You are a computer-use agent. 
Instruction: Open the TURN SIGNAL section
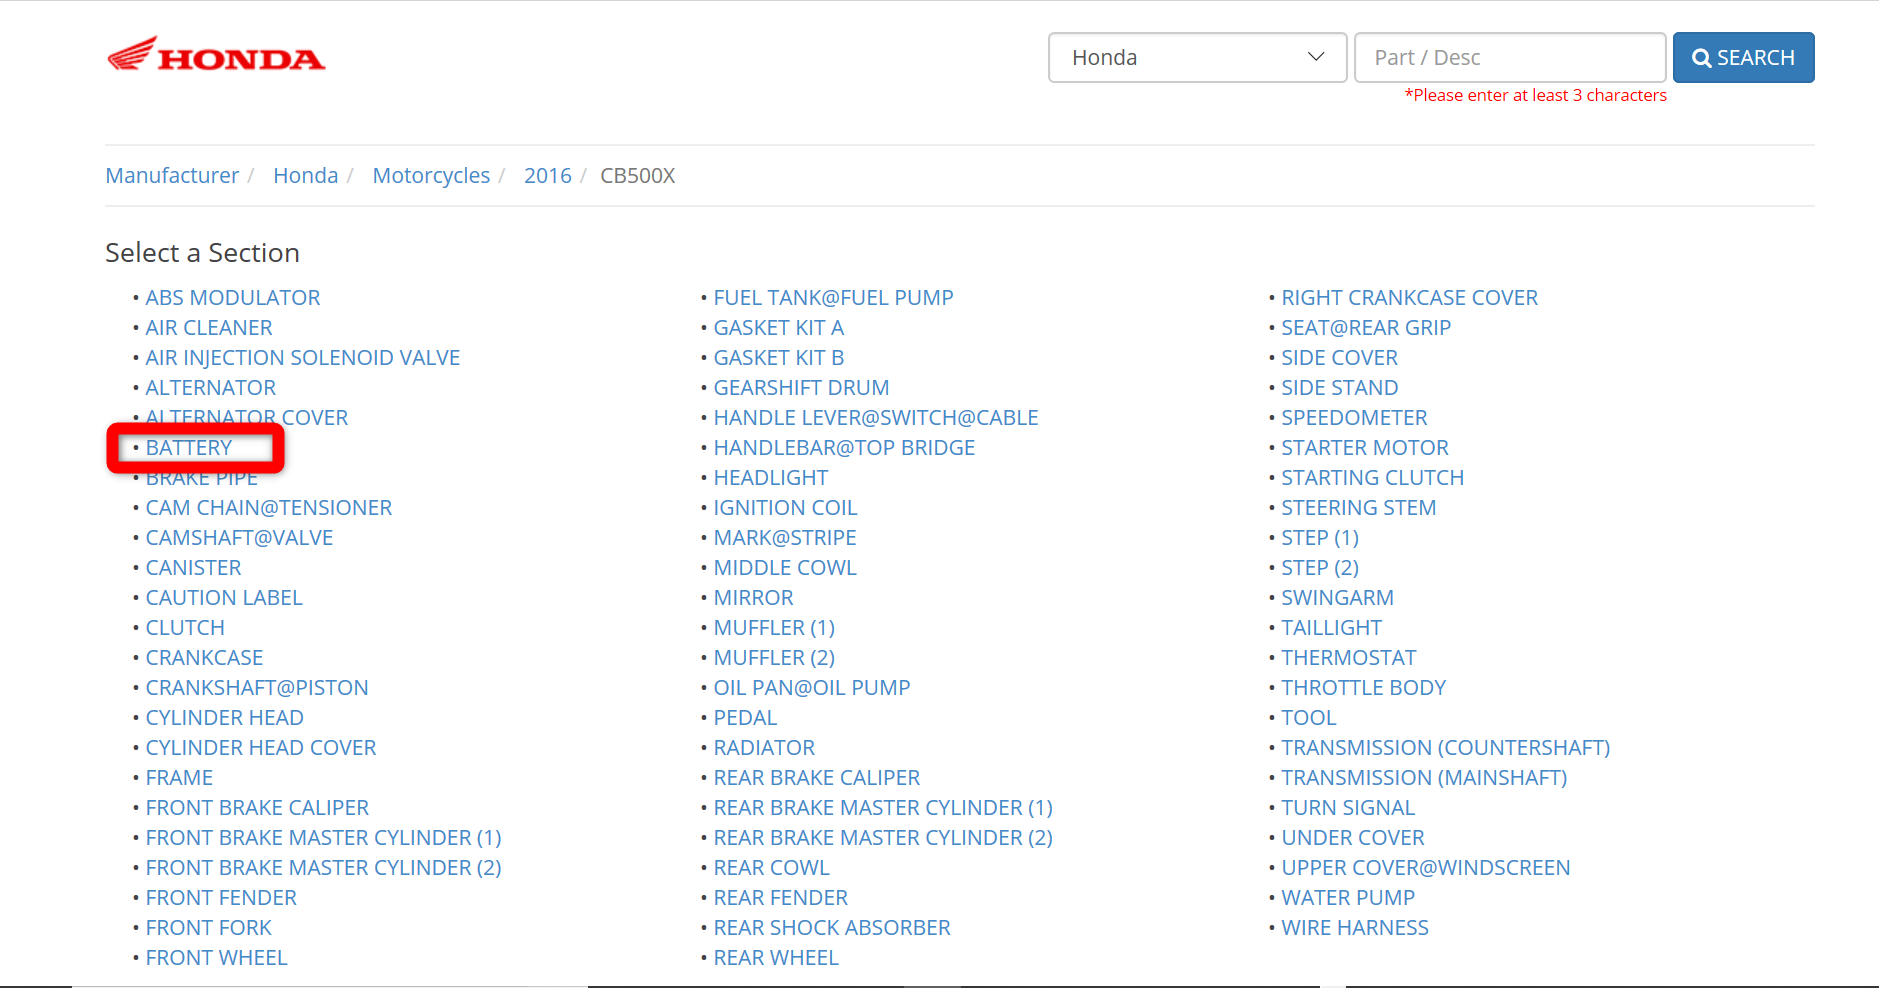(1349, 808)
